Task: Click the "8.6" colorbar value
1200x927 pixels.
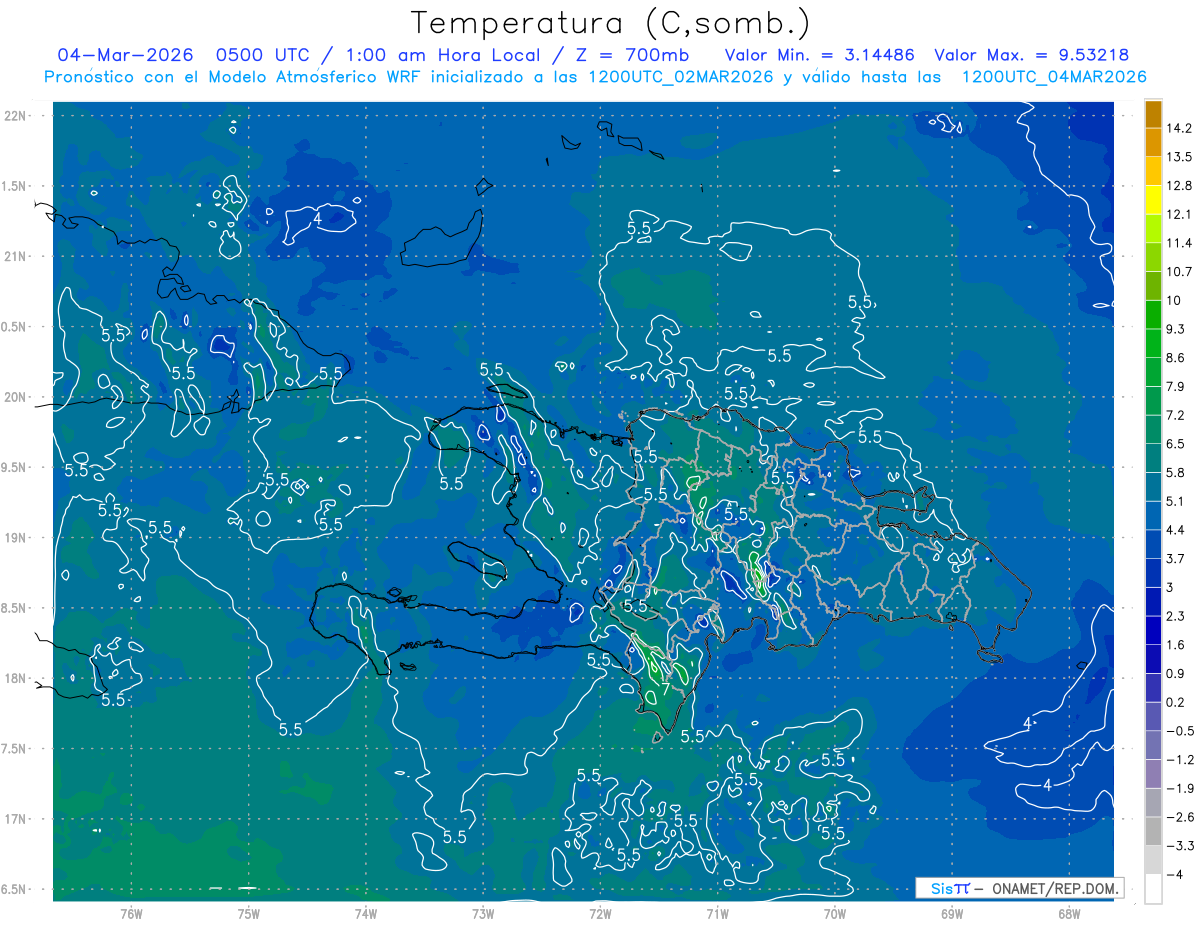Action: point(1176,358)
